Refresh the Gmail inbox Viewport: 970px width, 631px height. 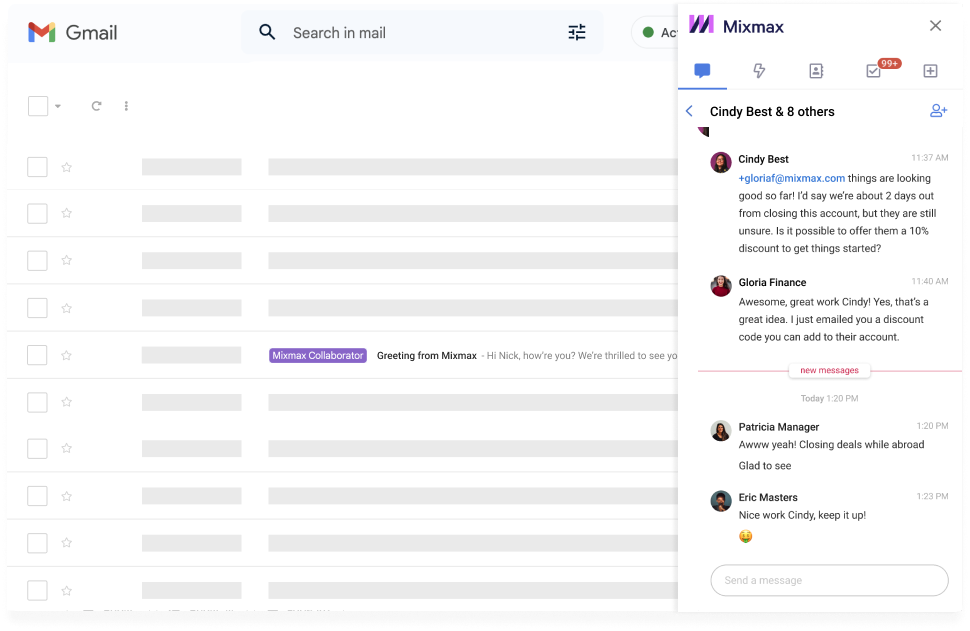pos(96,106)
